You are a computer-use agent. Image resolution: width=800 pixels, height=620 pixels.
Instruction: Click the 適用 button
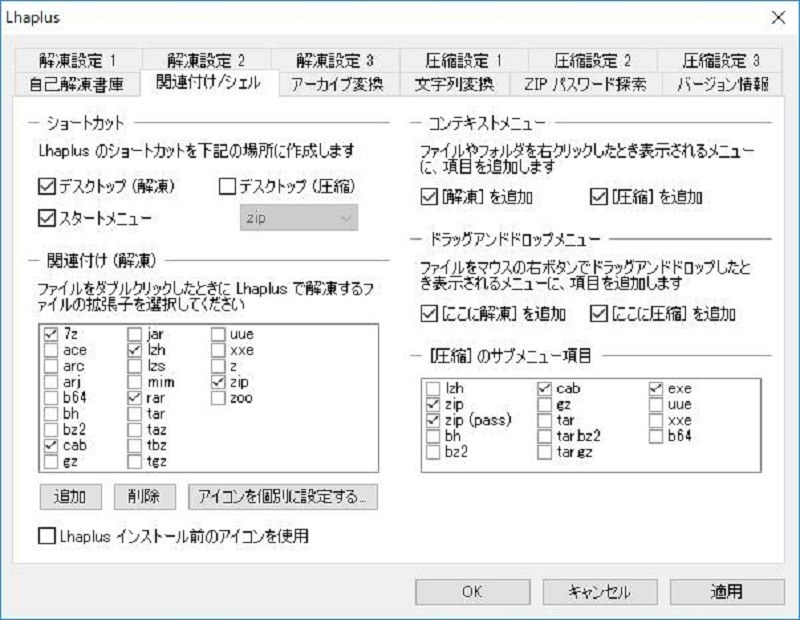(727, 592)
